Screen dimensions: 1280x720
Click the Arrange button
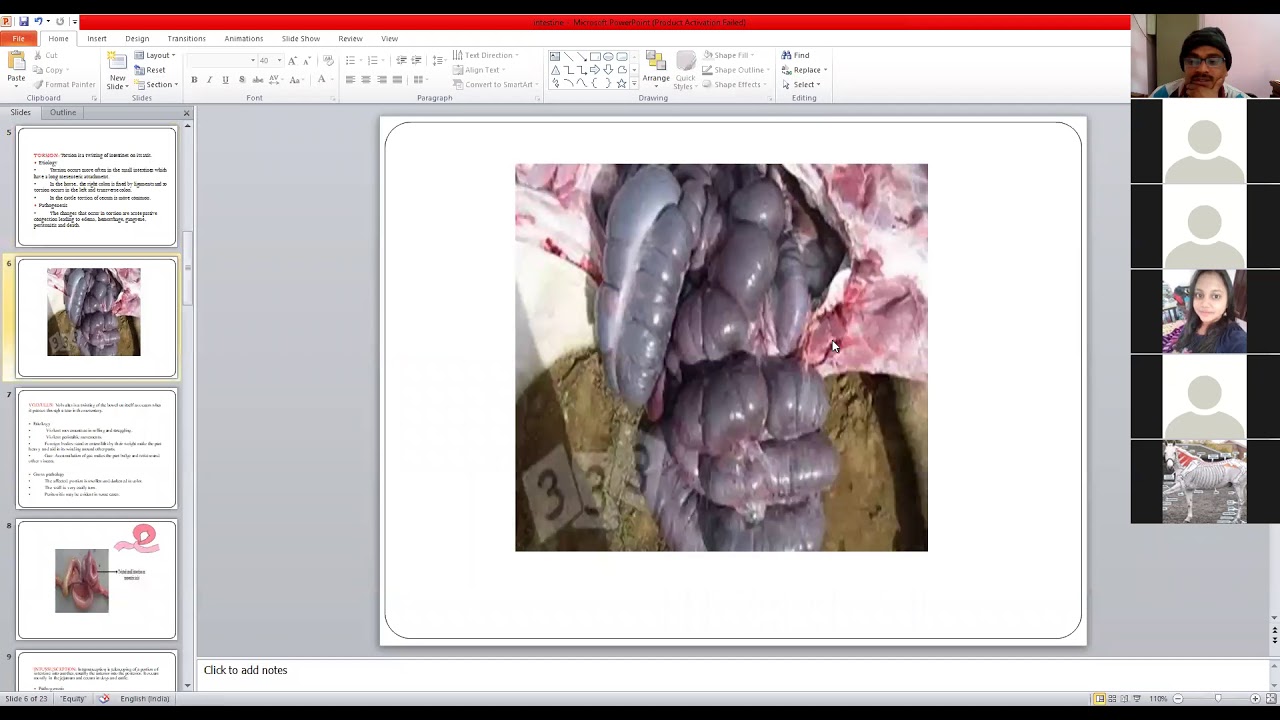pos(656,68)
